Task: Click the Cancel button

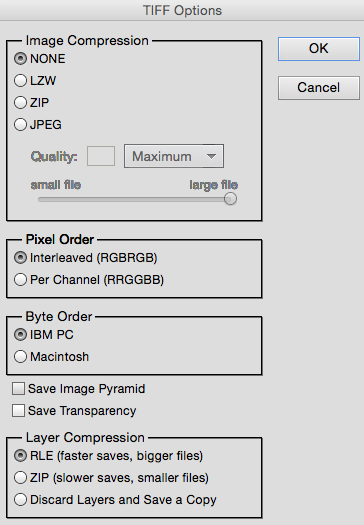Action: coord(319,88)
